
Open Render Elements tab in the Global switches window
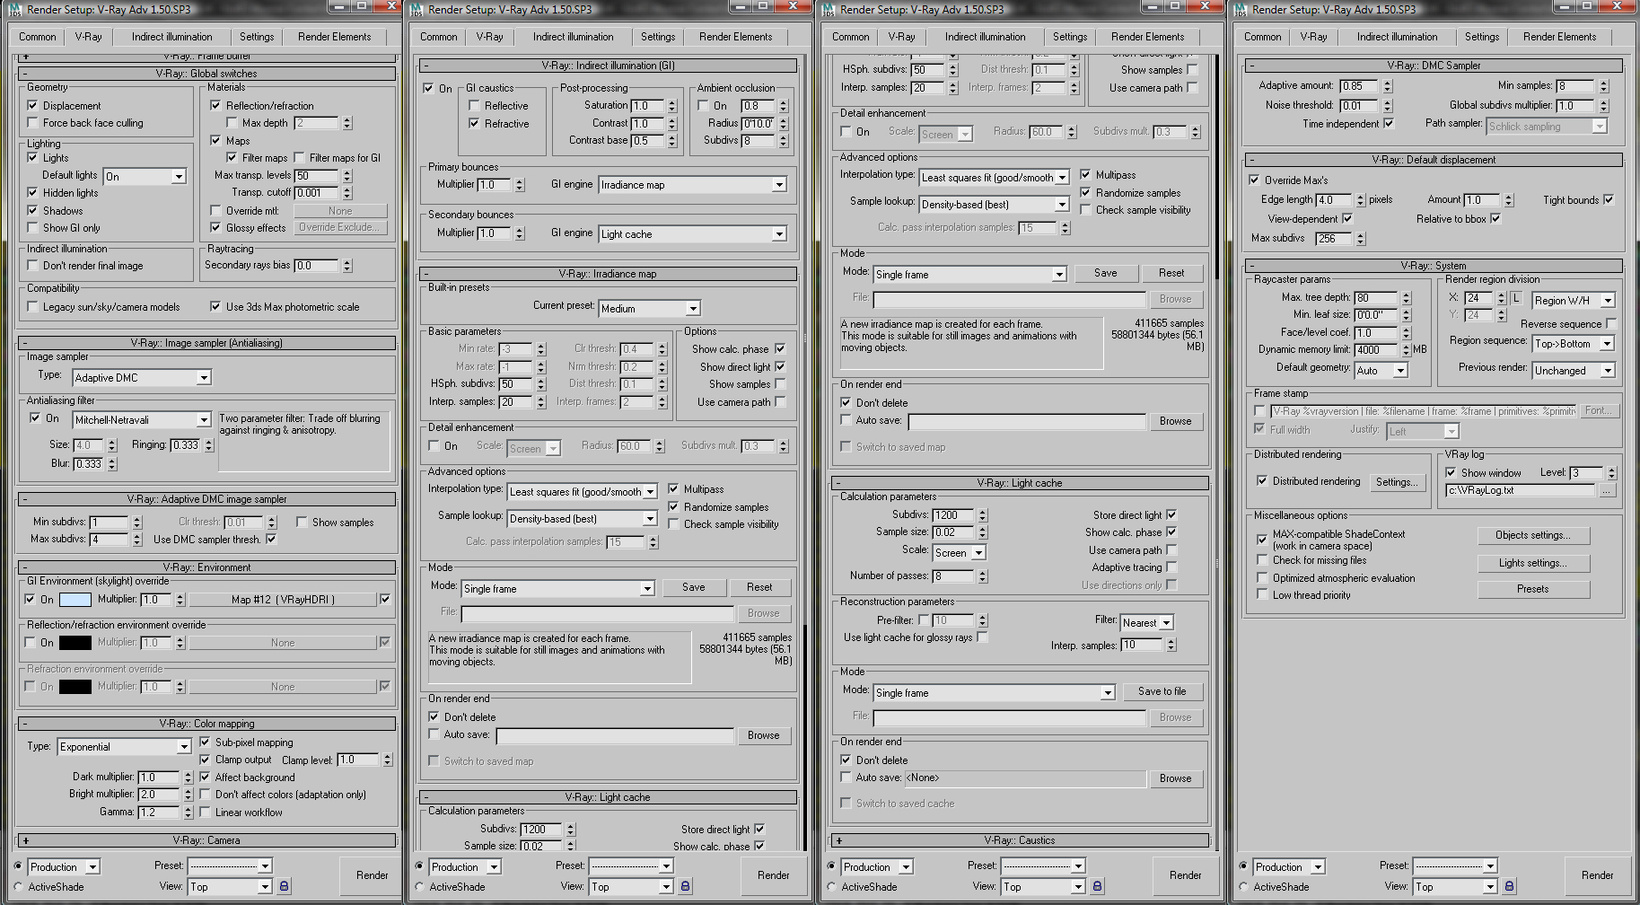click(x=334, y=37)
